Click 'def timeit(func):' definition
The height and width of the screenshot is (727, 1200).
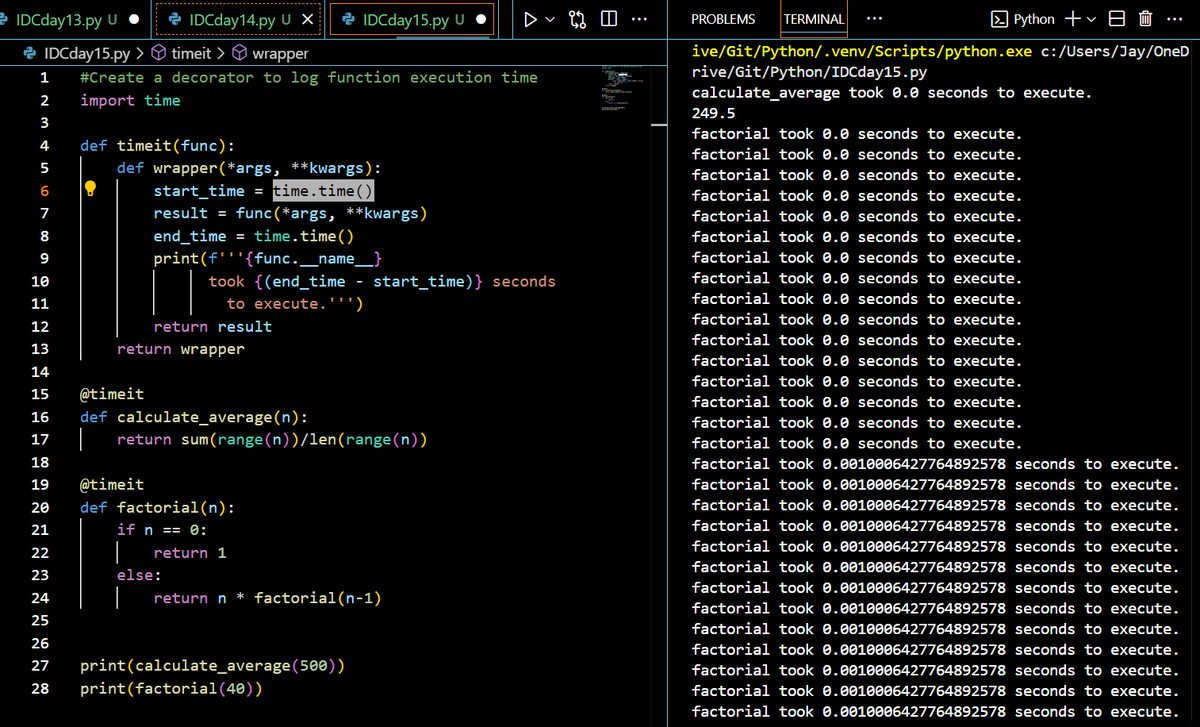pyautogui.click(x=158, y=145)
